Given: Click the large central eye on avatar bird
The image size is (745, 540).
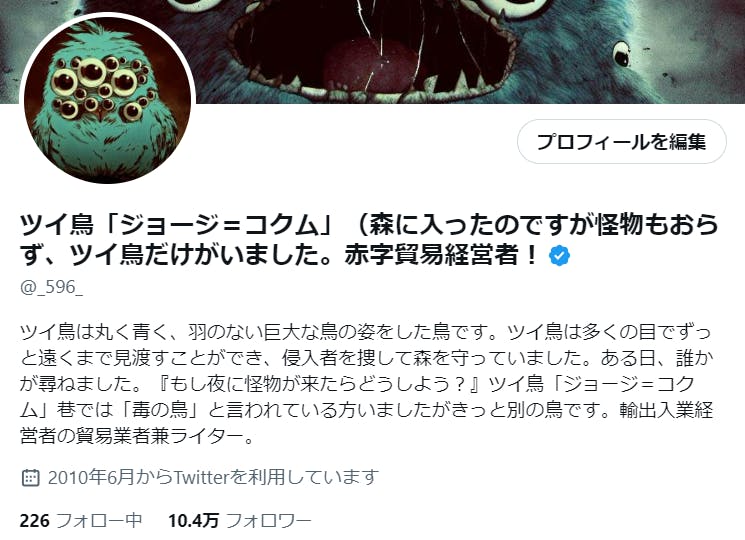Looking at the screenshot, I should tap(92, 72).
